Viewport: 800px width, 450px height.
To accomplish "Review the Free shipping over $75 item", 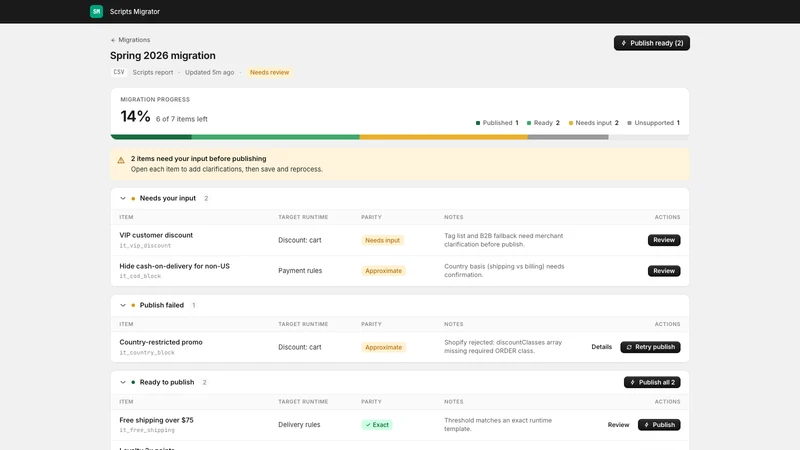I will 618,424.
